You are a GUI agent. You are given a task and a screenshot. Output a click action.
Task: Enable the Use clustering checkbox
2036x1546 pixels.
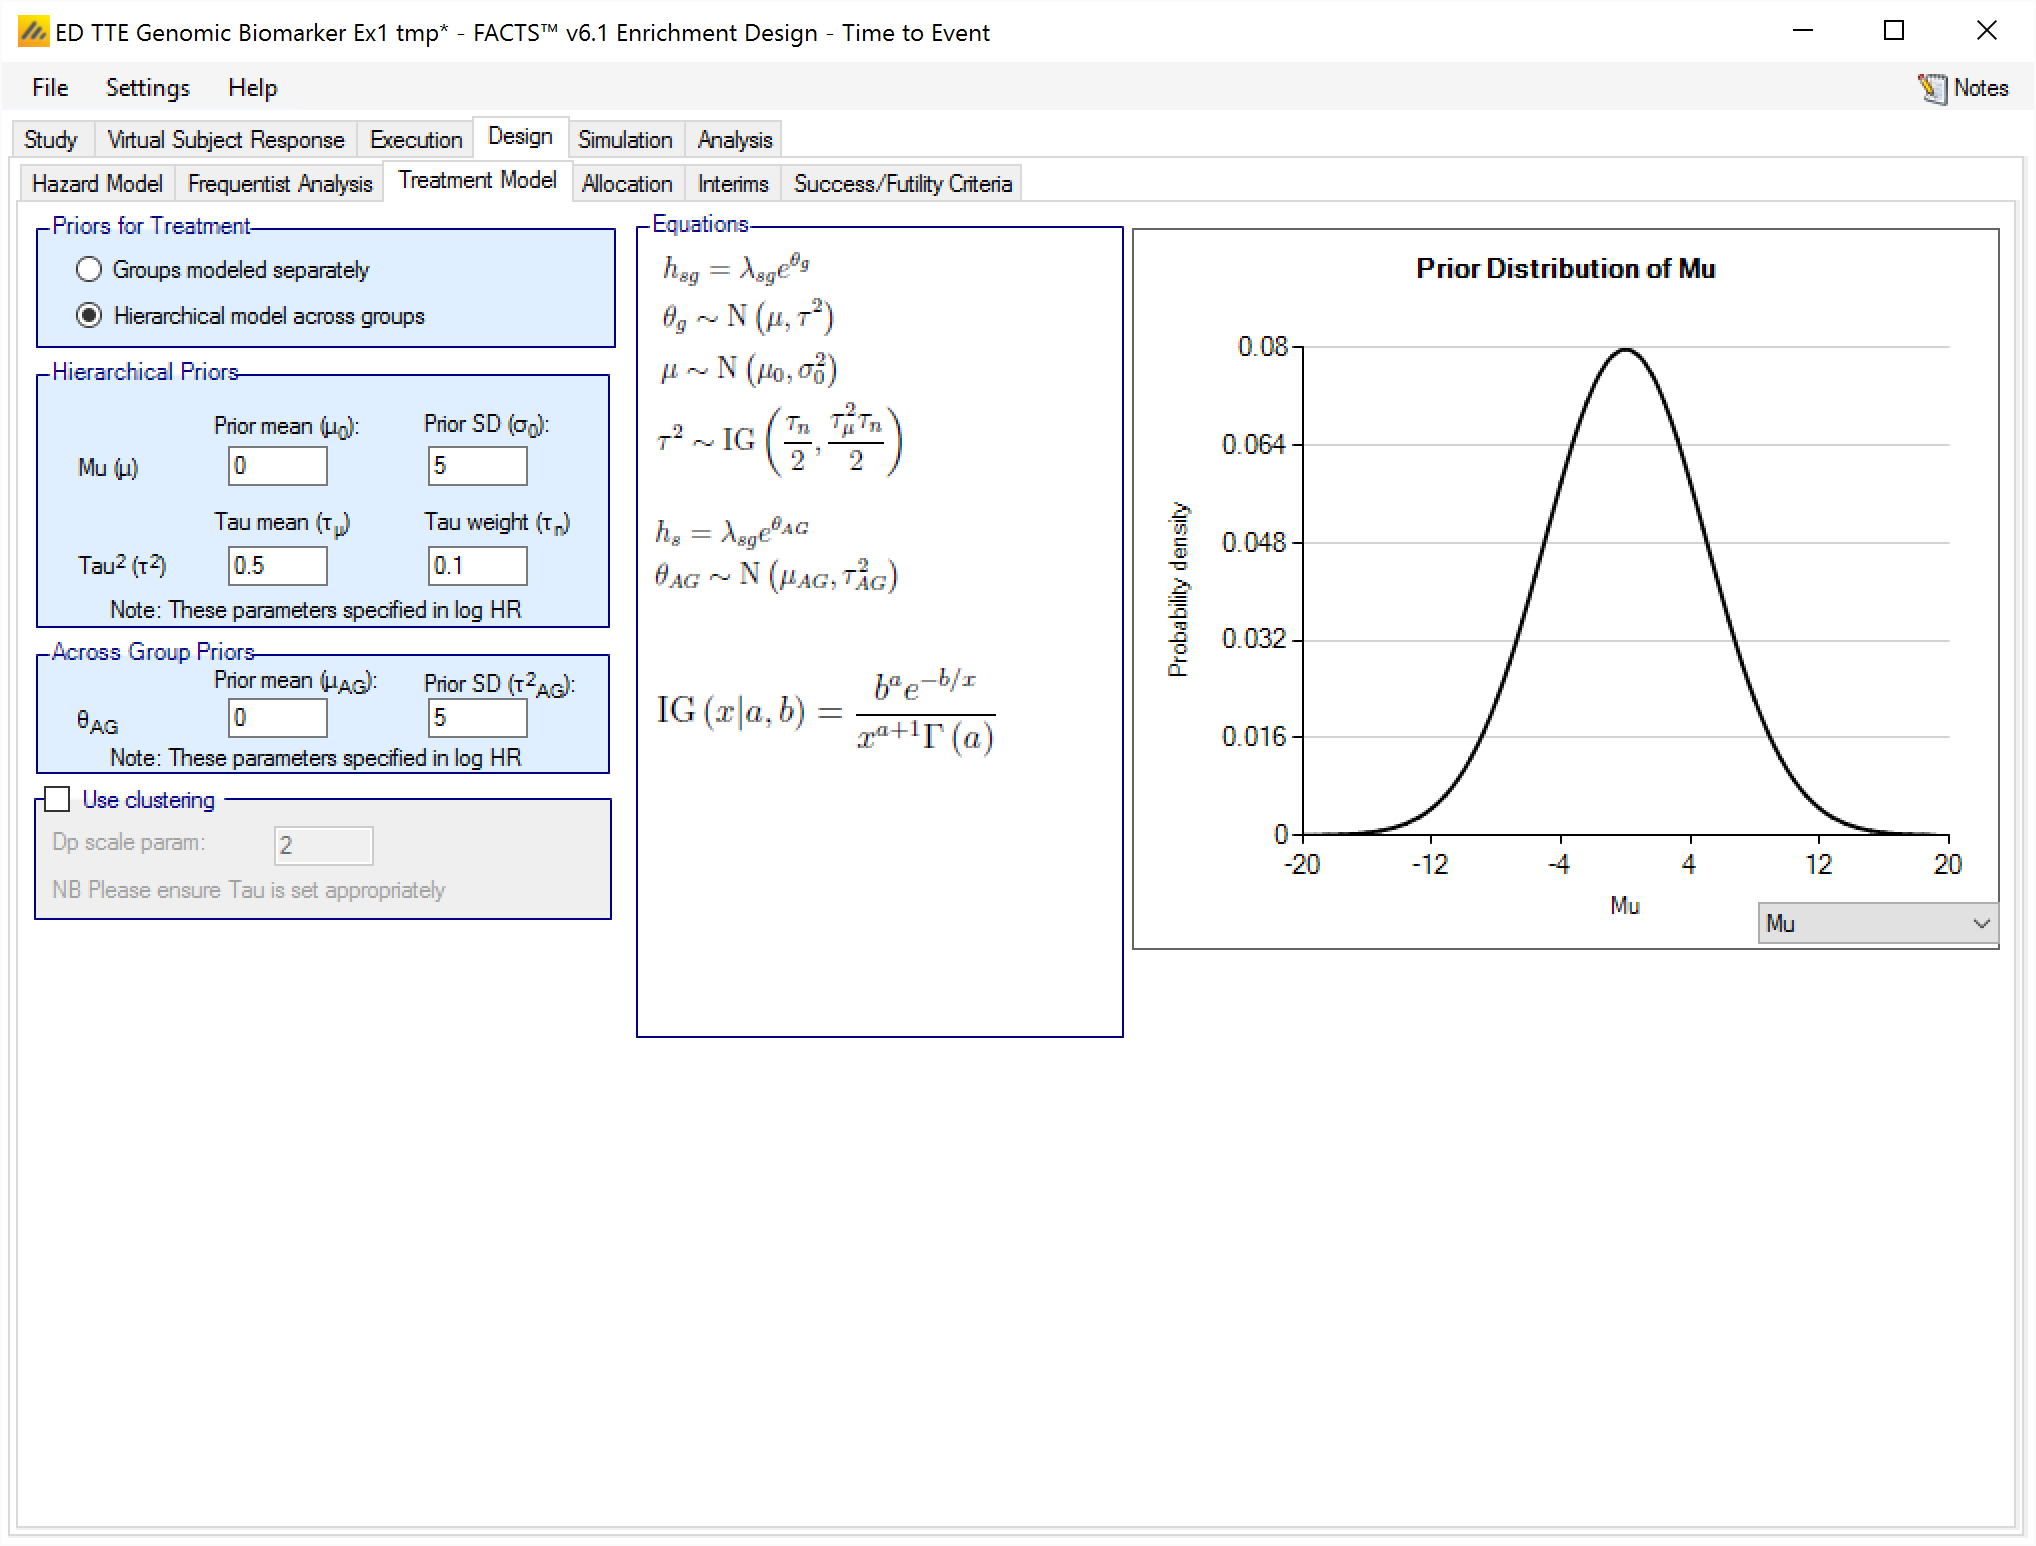(x=58, y=799)
